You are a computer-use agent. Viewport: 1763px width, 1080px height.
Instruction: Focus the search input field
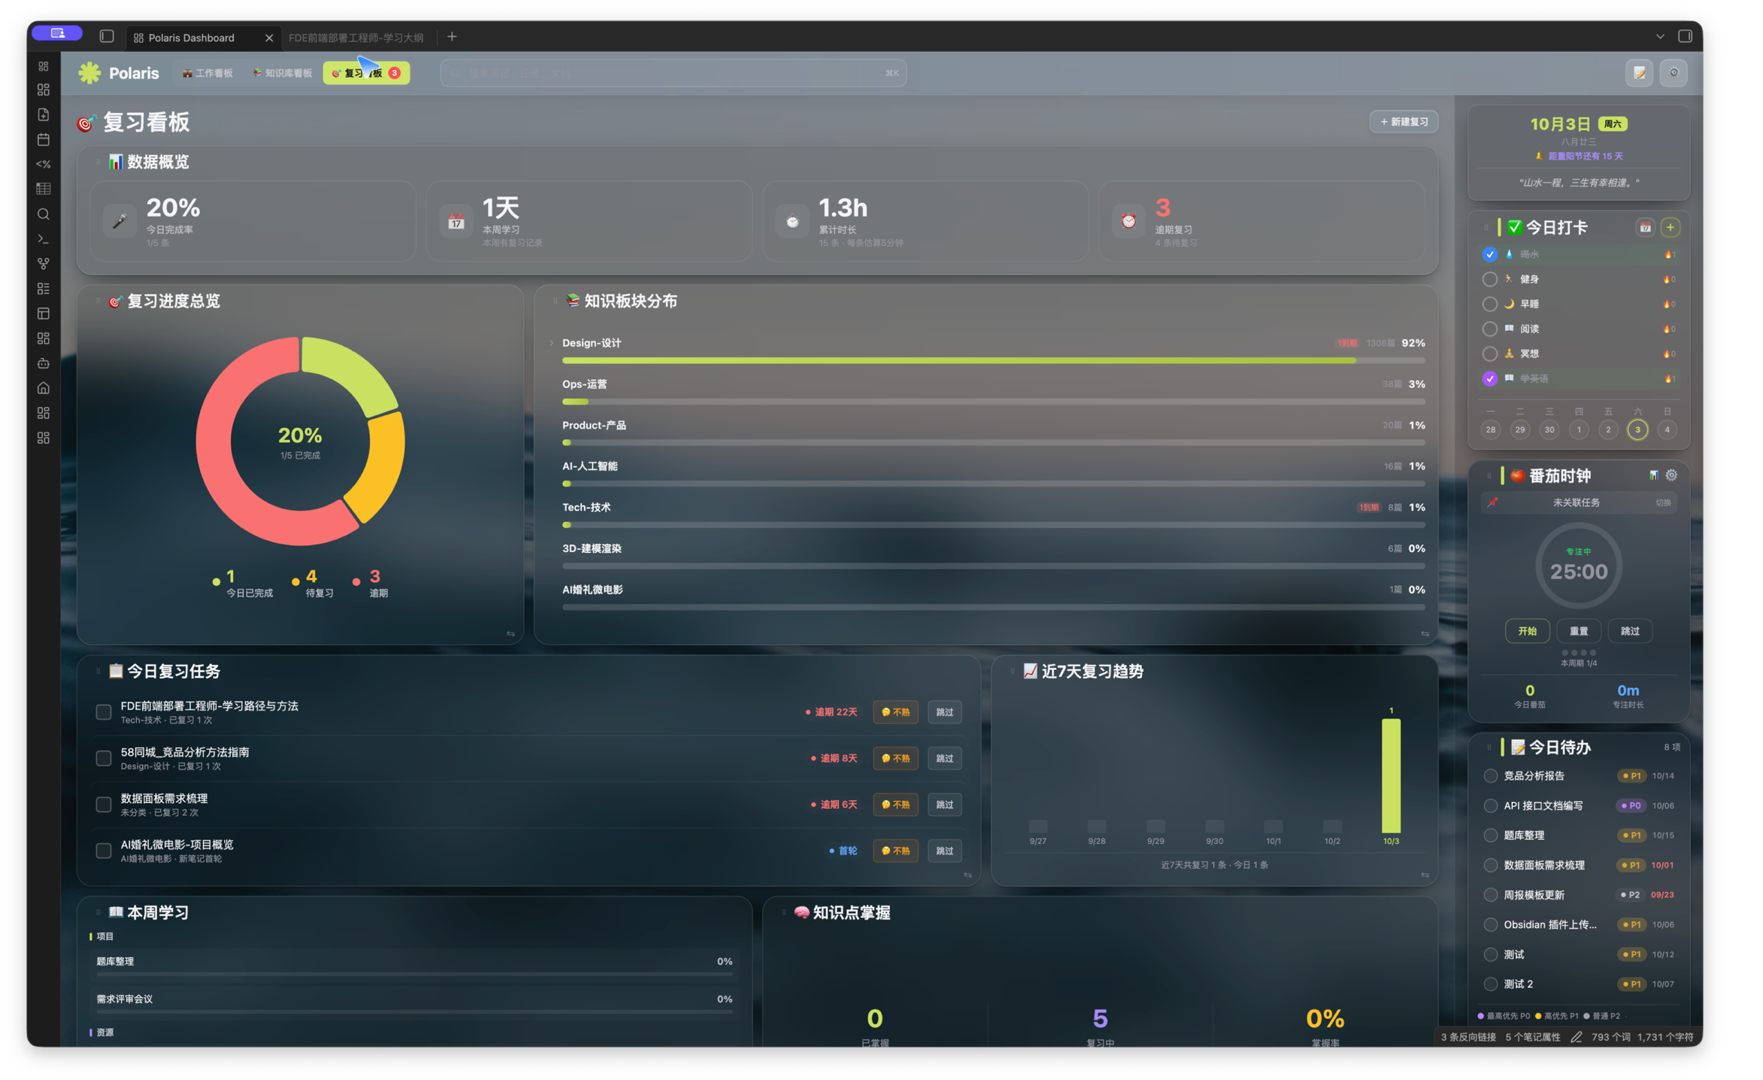coord(673,73)
